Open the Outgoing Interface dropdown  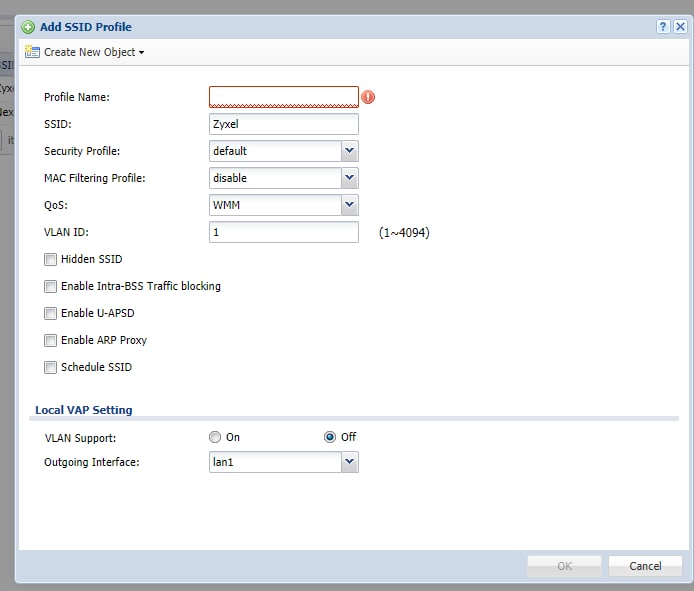point(350,462)
